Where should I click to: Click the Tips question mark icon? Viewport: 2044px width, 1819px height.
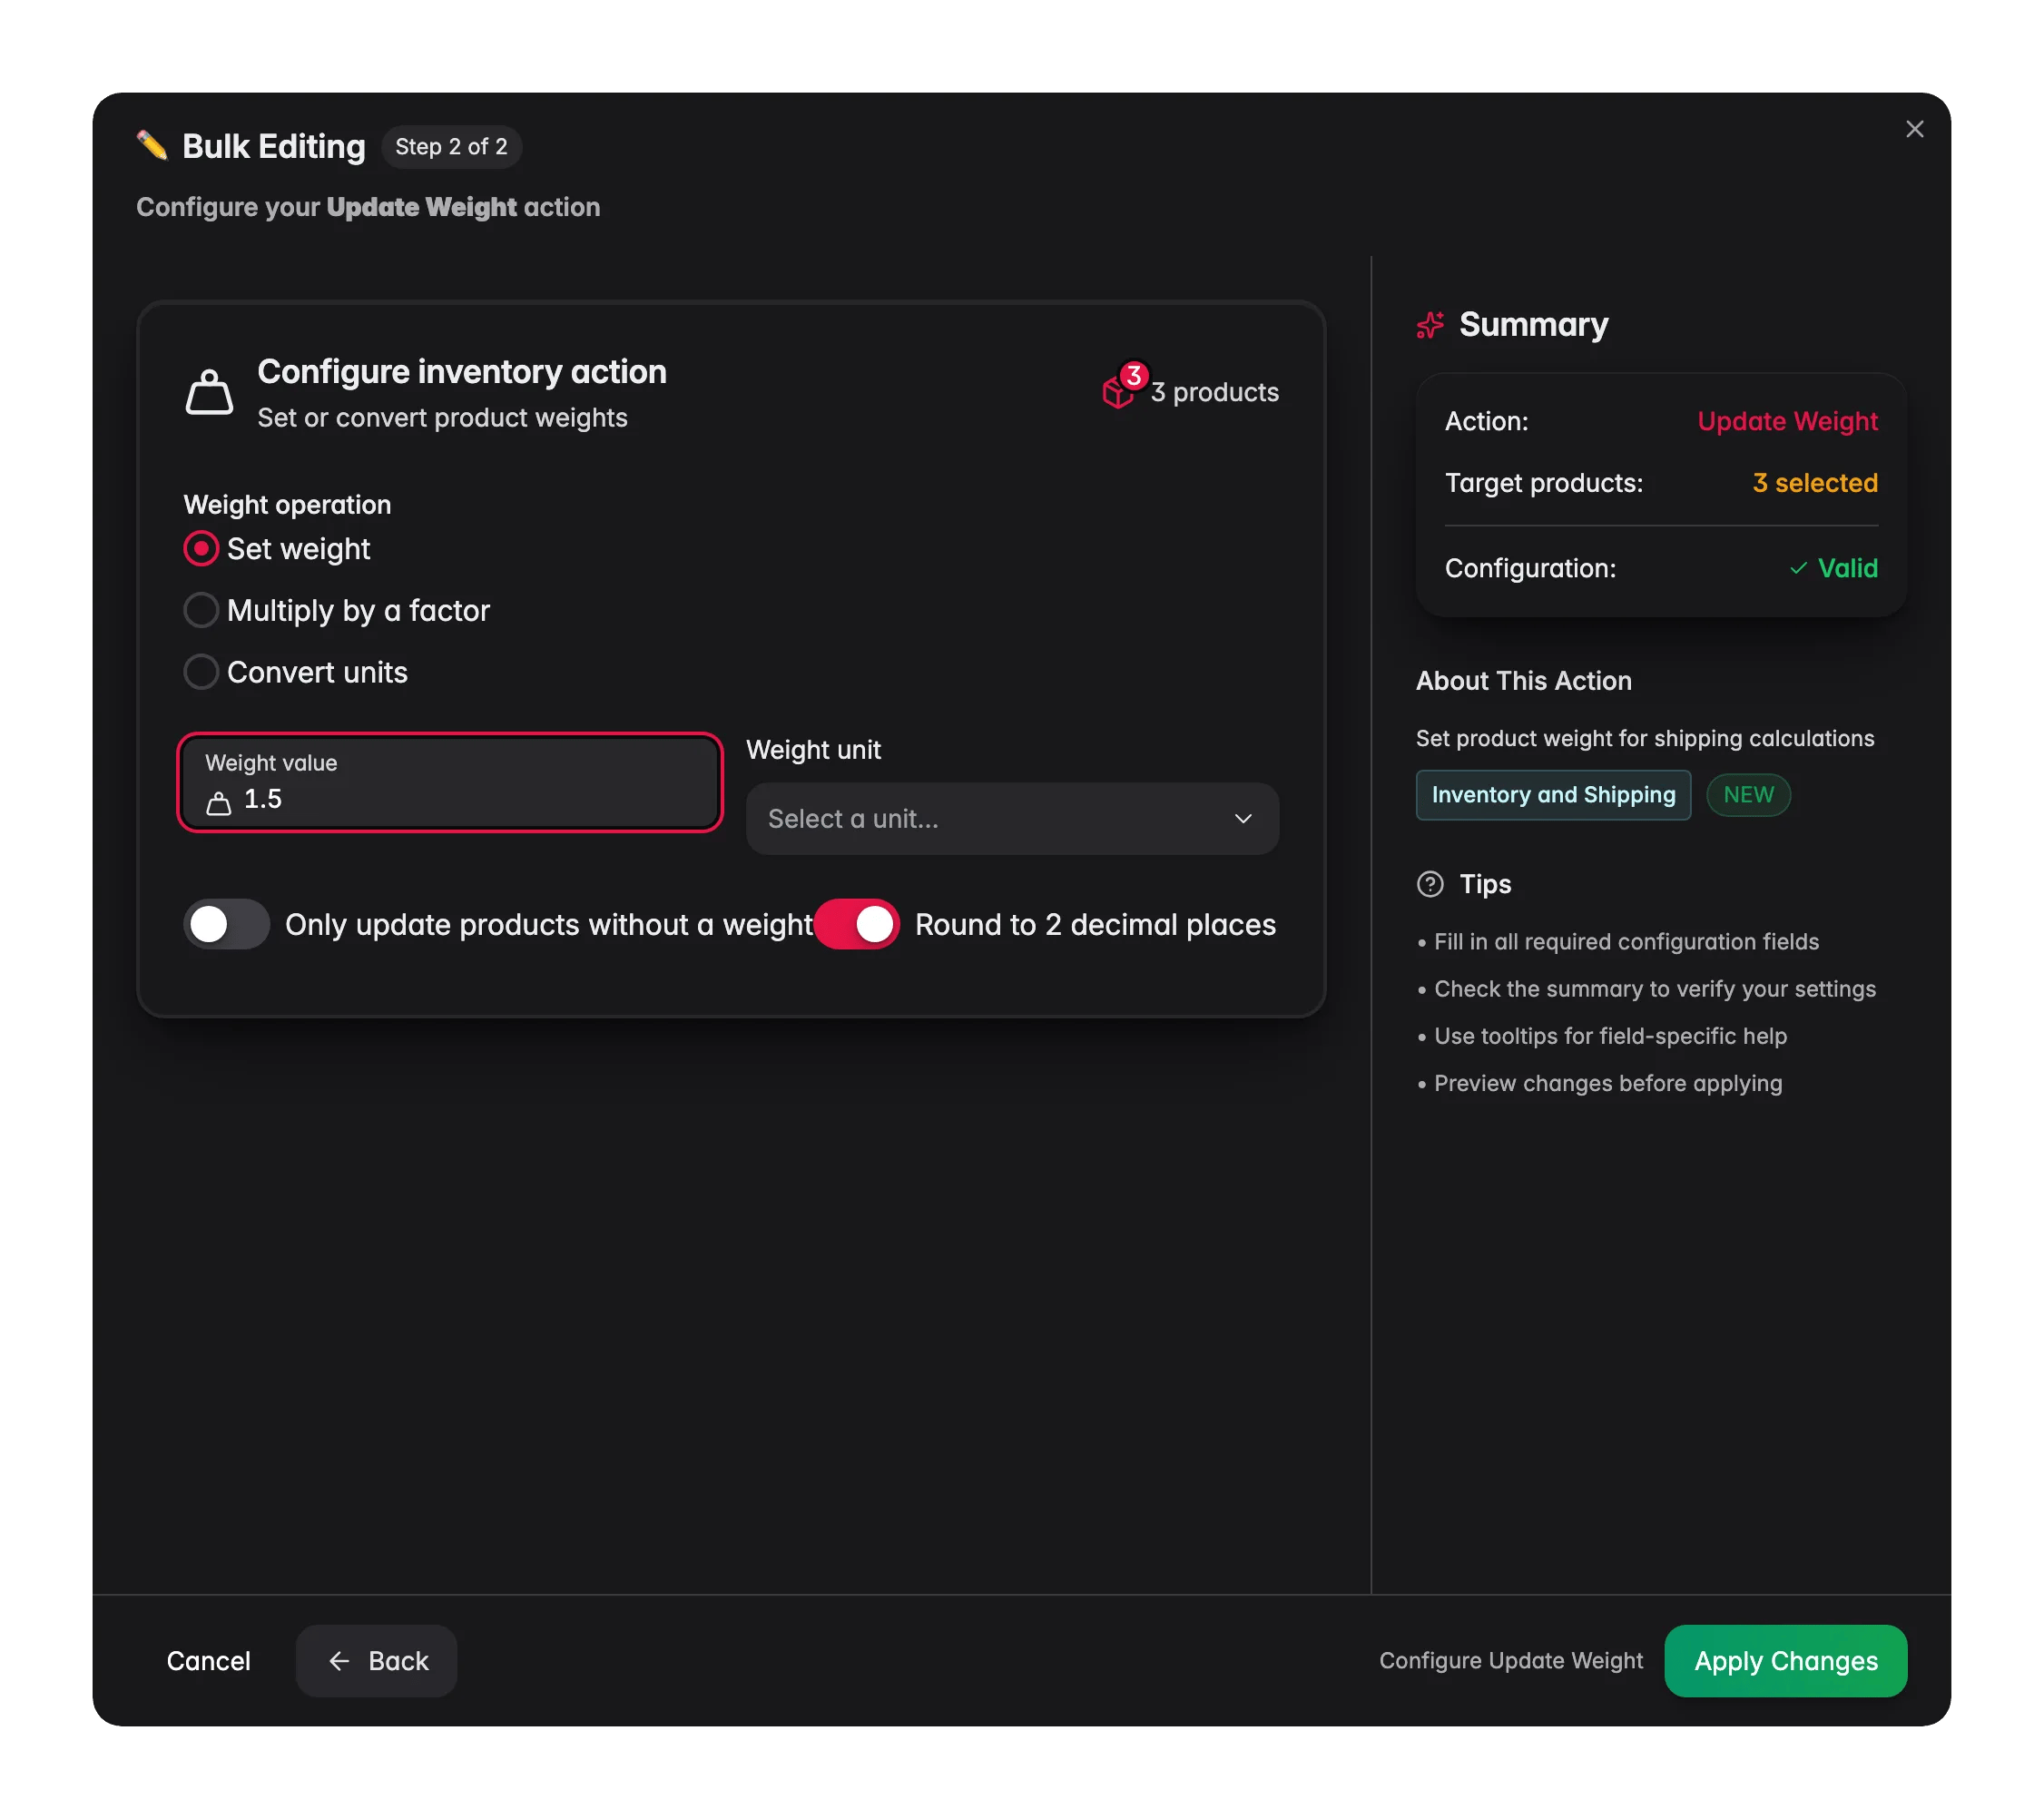pos(1430,884)
